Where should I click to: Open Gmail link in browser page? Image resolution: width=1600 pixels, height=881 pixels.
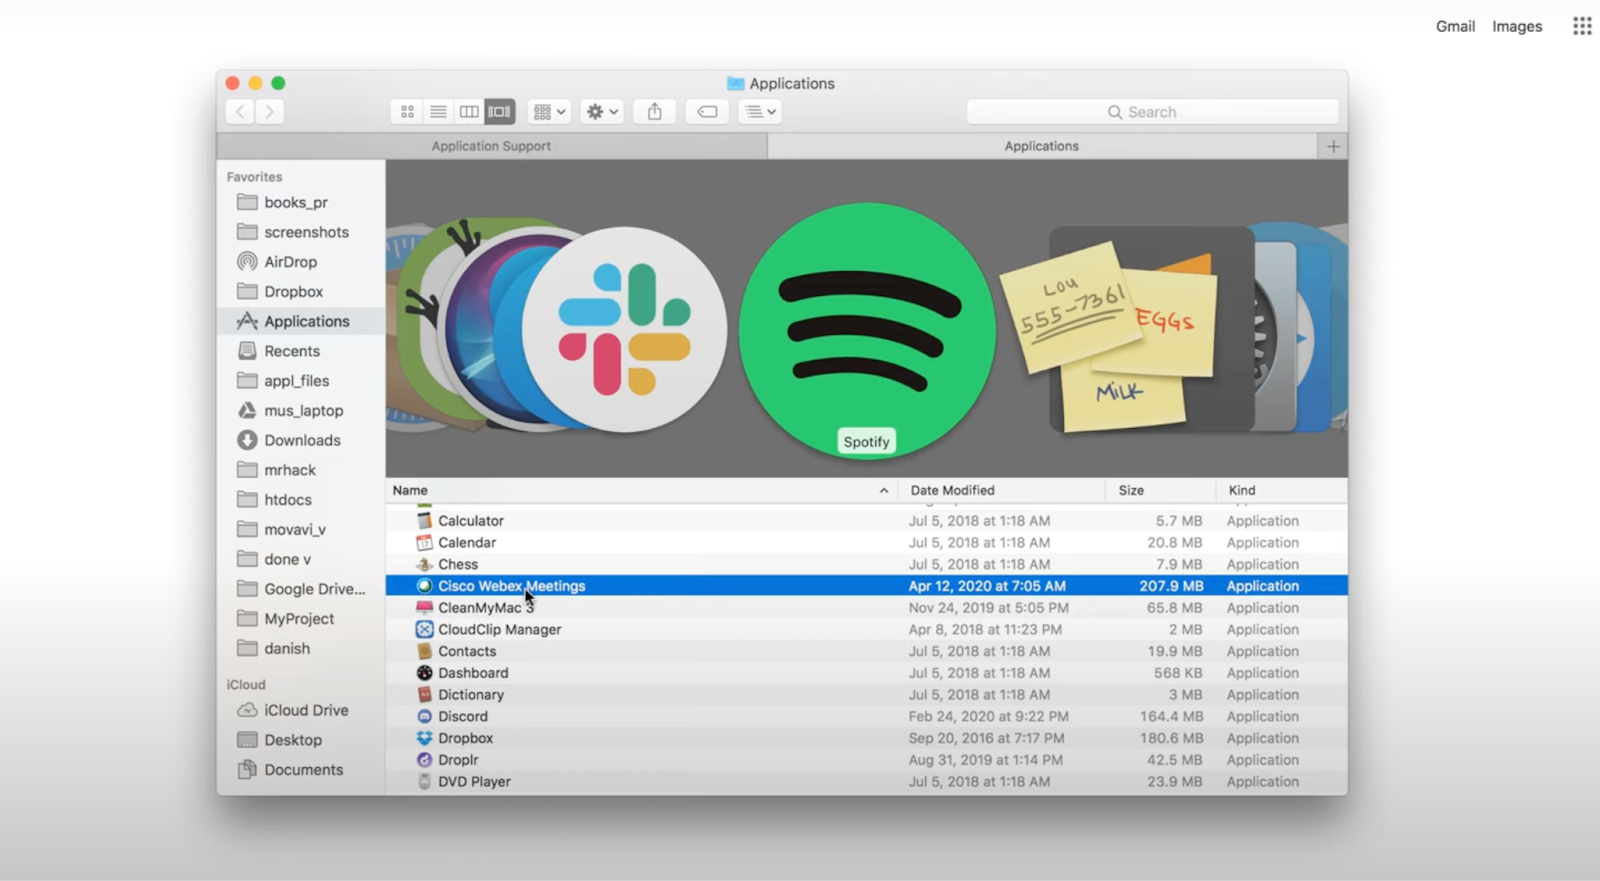tap(1455, 26)
